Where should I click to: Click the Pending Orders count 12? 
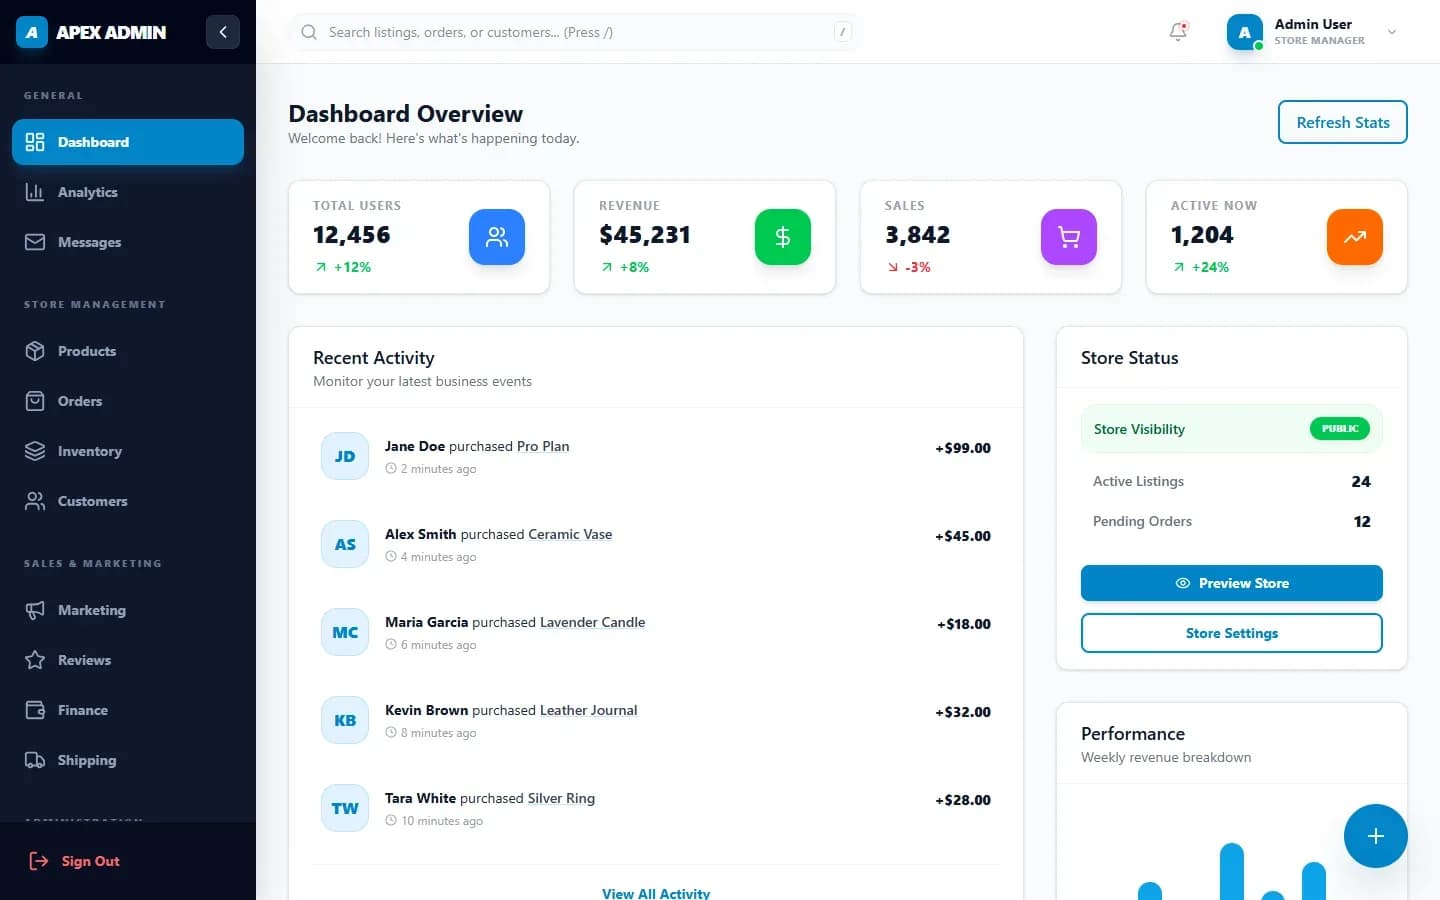point(1362,521)
